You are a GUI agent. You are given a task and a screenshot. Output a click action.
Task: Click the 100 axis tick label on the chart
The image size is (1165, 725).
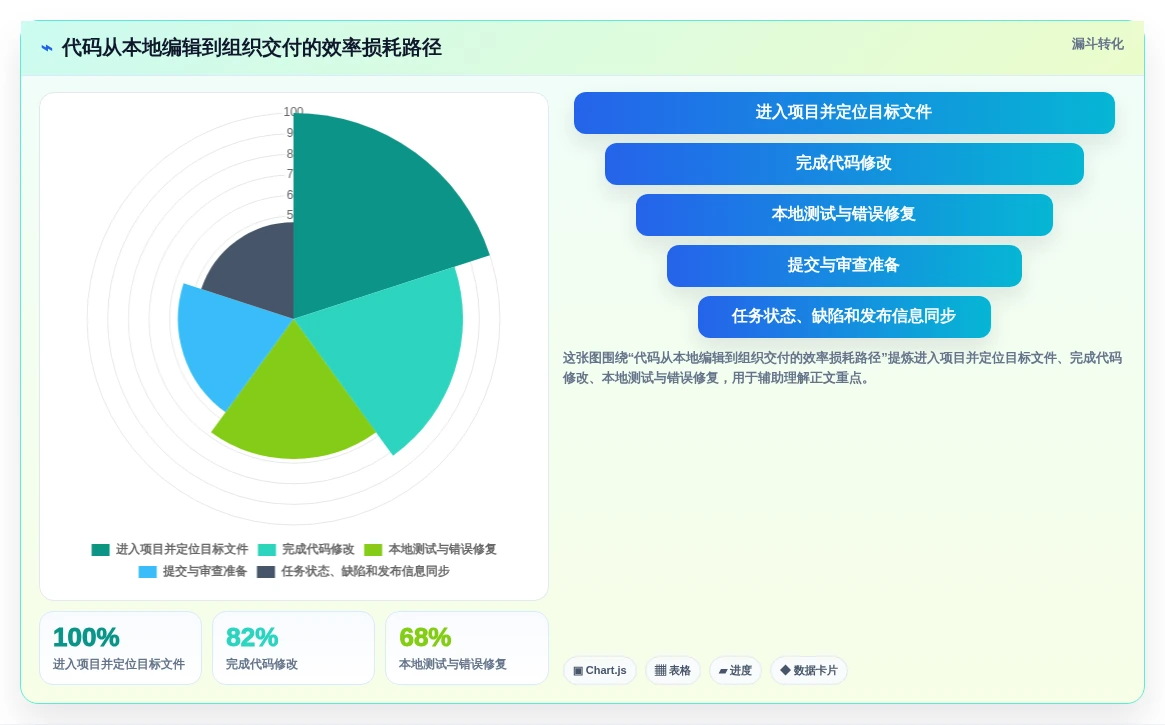pyautogui.click(x=293, y=111)
